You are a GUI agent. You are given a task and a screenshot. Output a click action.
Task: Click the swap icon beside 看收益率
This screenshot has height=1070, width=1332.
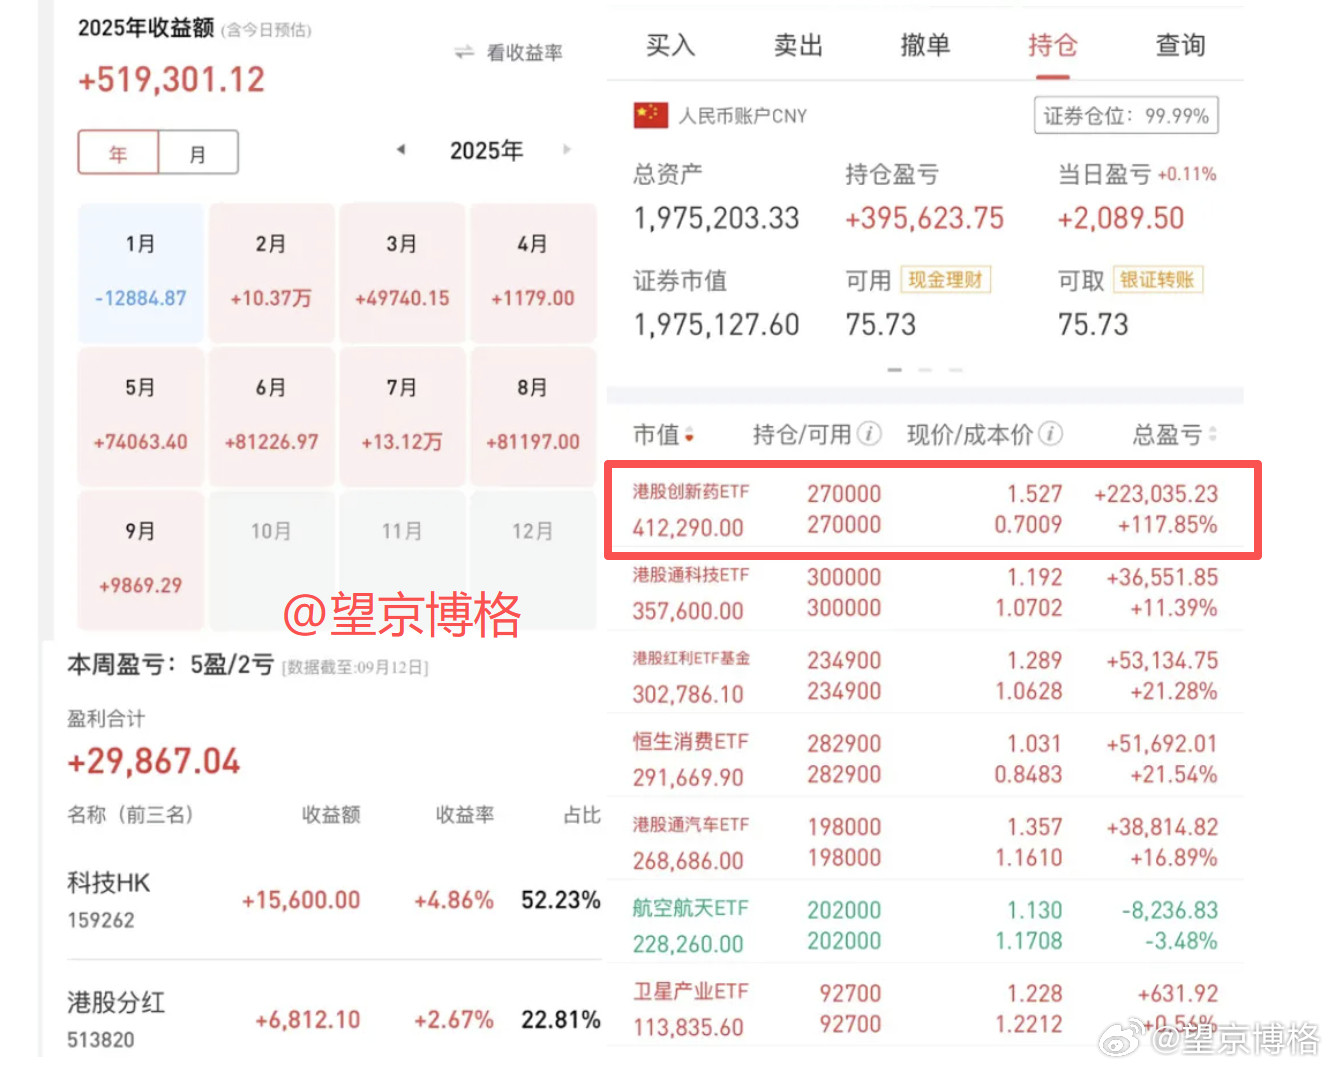464,52
